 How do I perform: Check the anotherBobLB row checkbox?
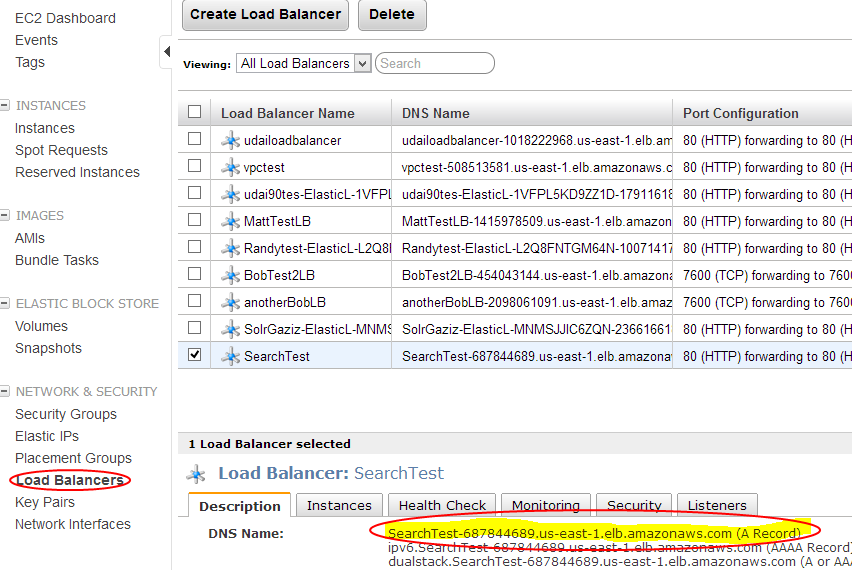pos(194,300)
